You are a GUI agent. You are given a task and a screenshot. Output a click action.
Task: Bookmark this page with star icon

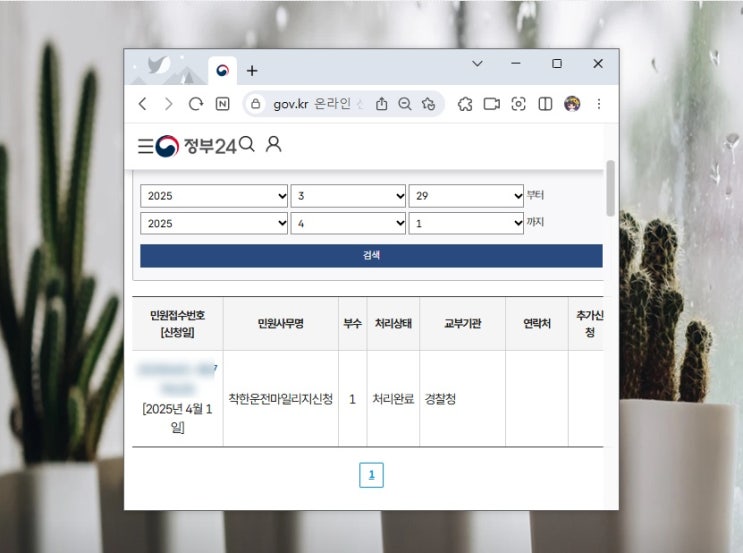point(428,104)
